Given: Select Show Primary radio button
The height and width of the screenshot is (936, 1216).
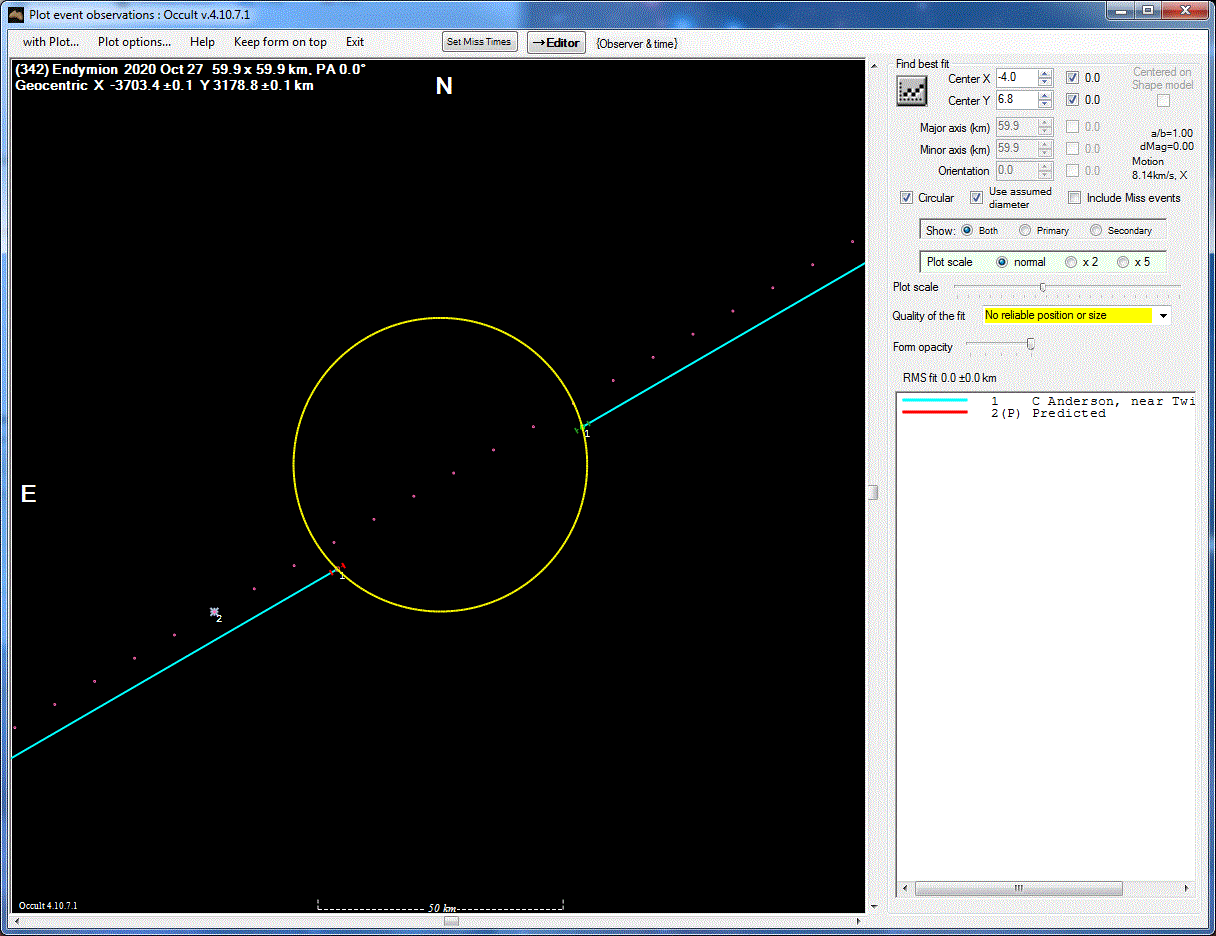Looking at the screenshot, I should pyautogui.click(x=1025, y=230).
